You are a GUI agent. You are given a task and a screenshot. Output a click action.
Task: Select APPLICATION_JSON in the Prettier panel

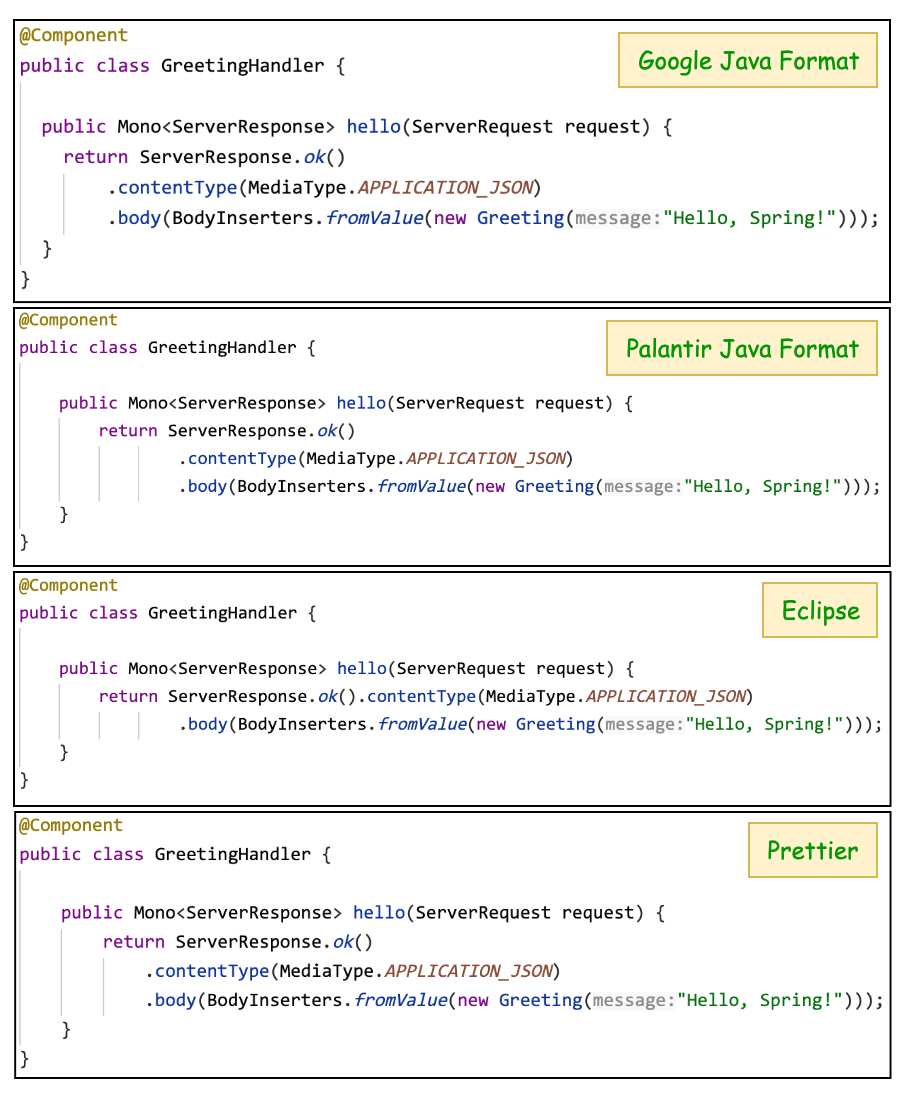(x=468, y=972)
